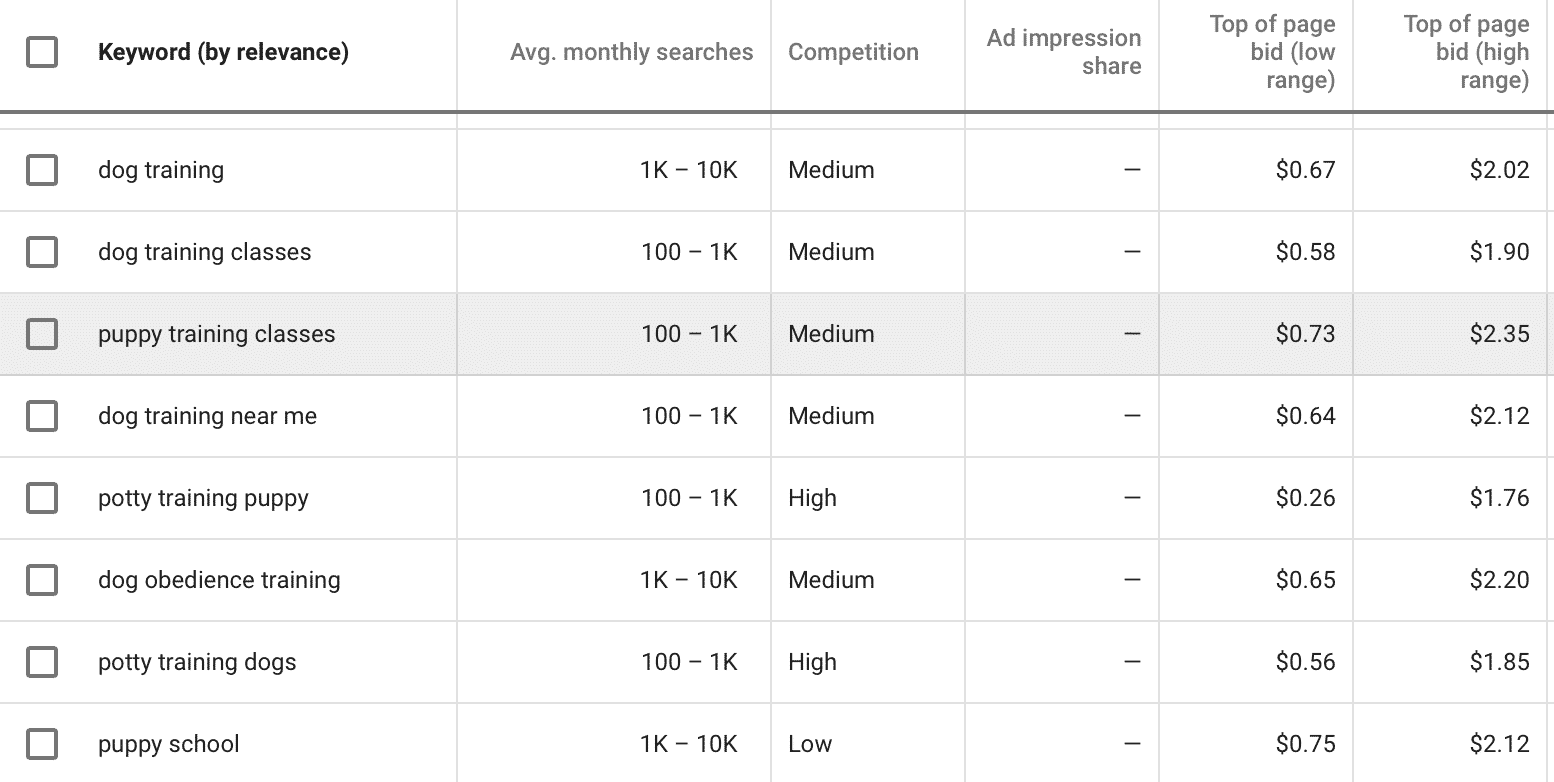Select the puppy school row checkbox

click(x=42, y=744)
